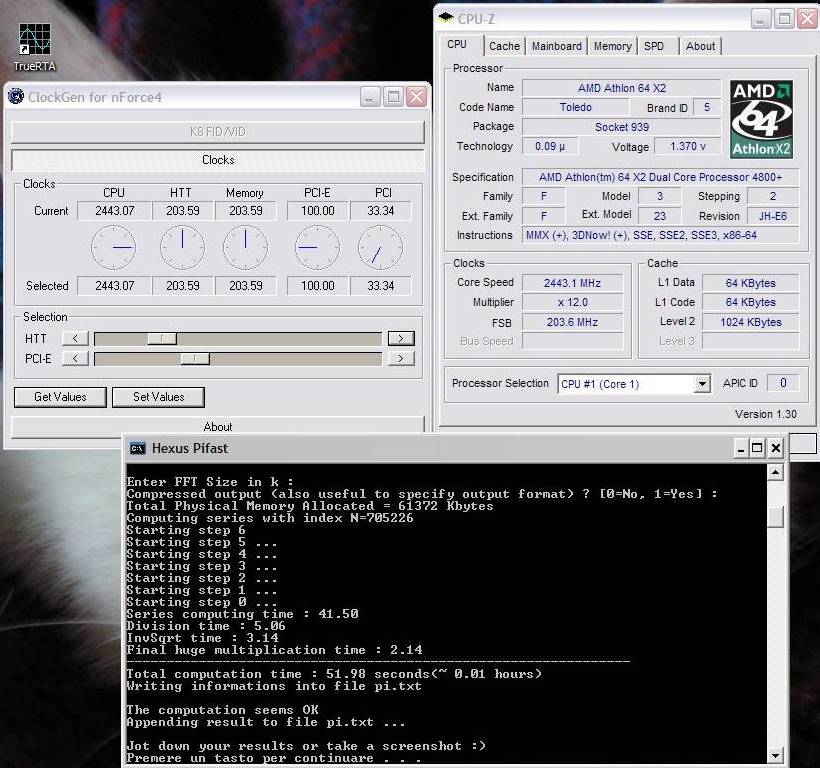Click the AMD Athlon 64 X2 logo
820x768 pixels.
tap(761, 119)
